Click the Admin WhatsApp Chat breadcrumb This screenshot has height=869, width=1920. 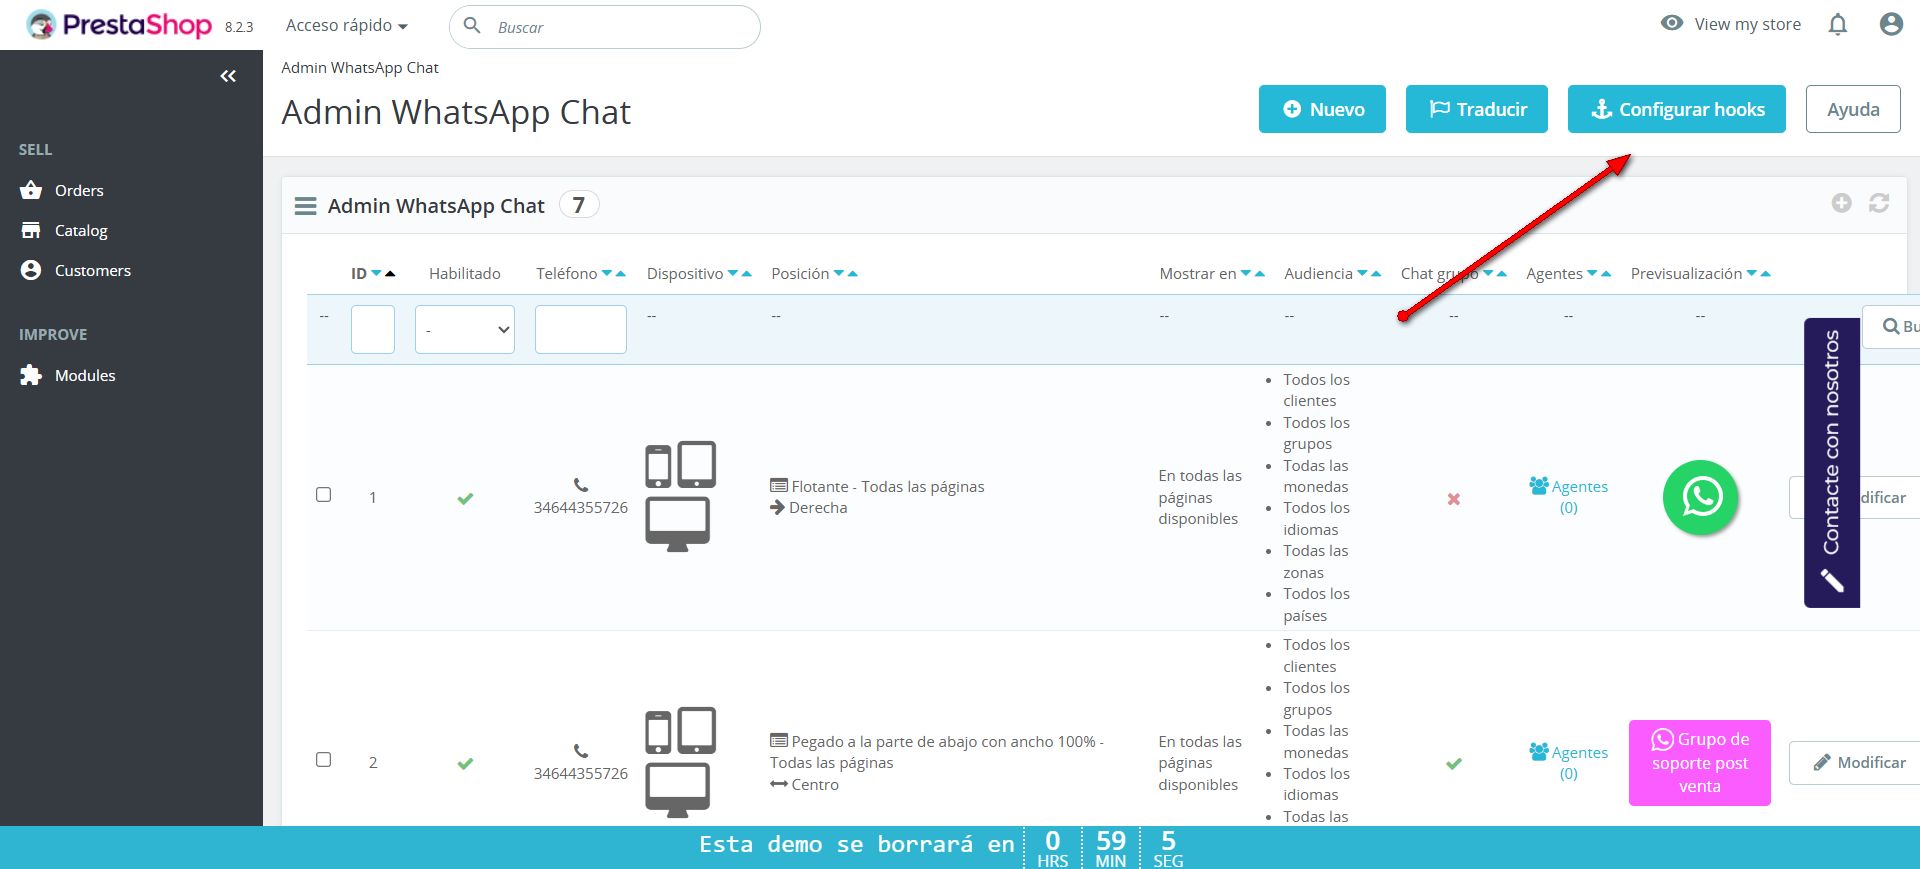pyautogui.click(x=360, y=68)
